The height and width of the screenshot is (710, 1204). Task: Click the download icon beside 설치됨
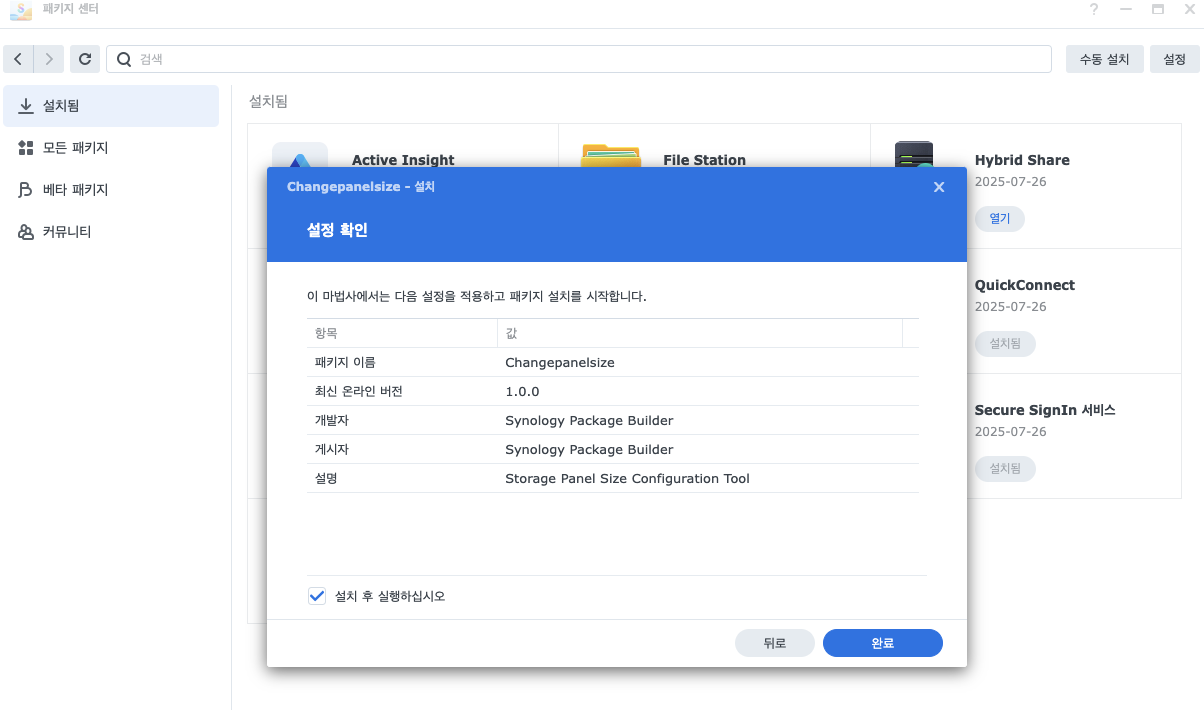pyautogui.click(x=26, y=105)
